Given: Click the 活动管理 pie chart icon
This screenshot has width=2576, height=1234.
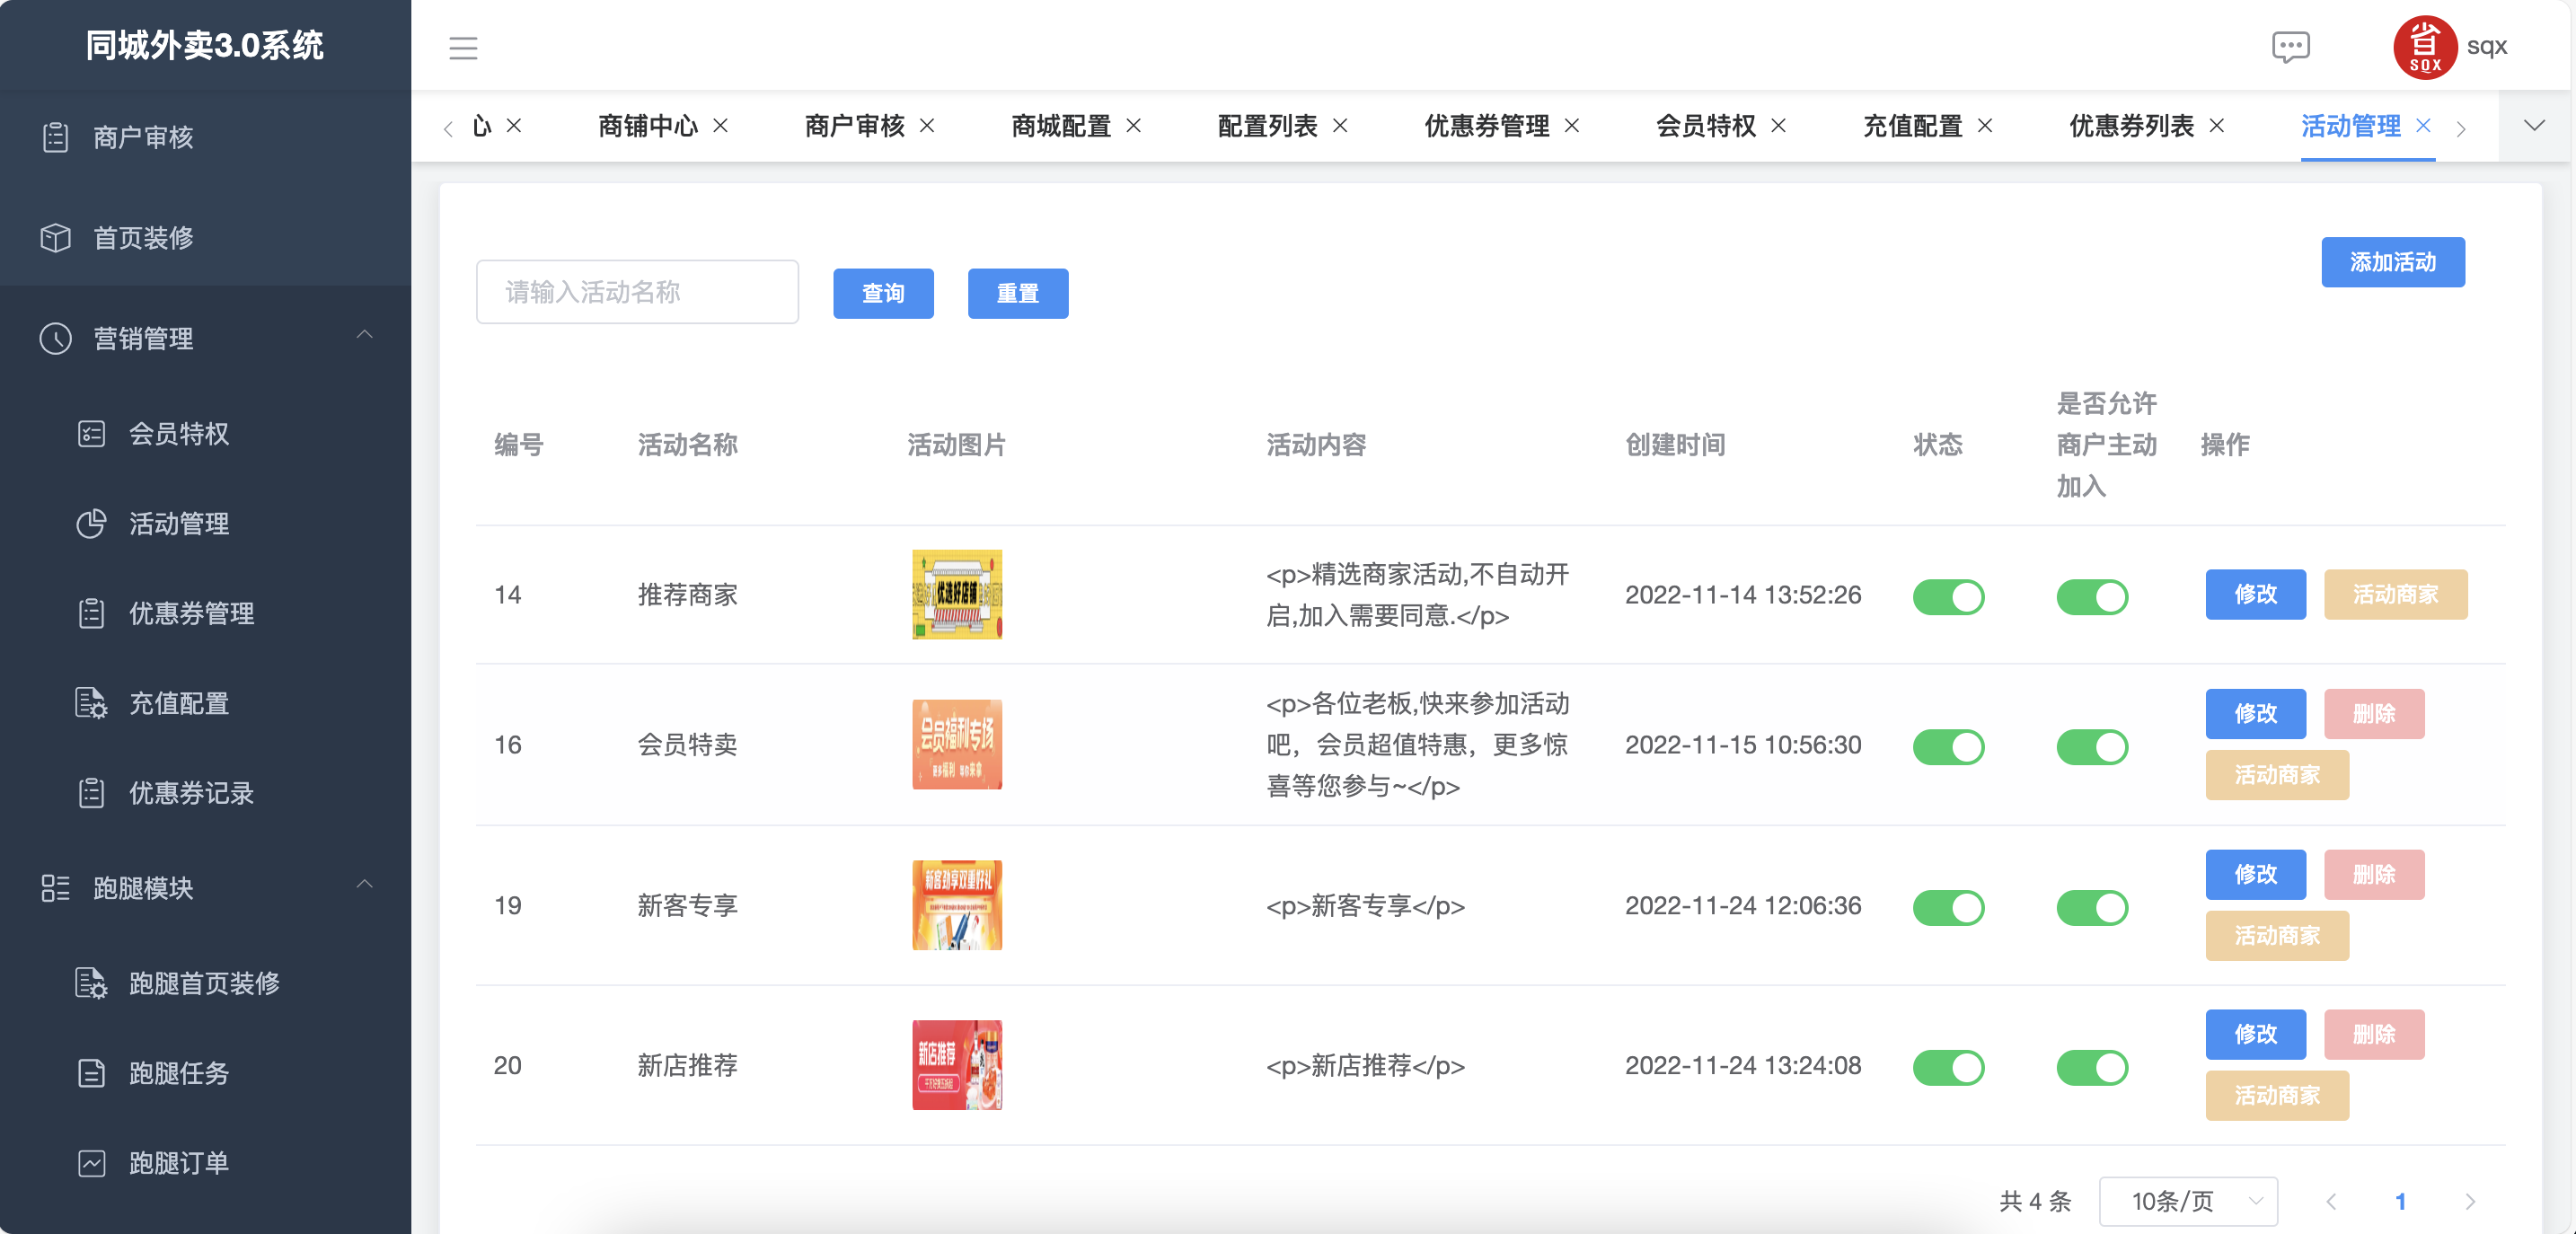Looking at the screenshot, I should [x=91, y=524].
